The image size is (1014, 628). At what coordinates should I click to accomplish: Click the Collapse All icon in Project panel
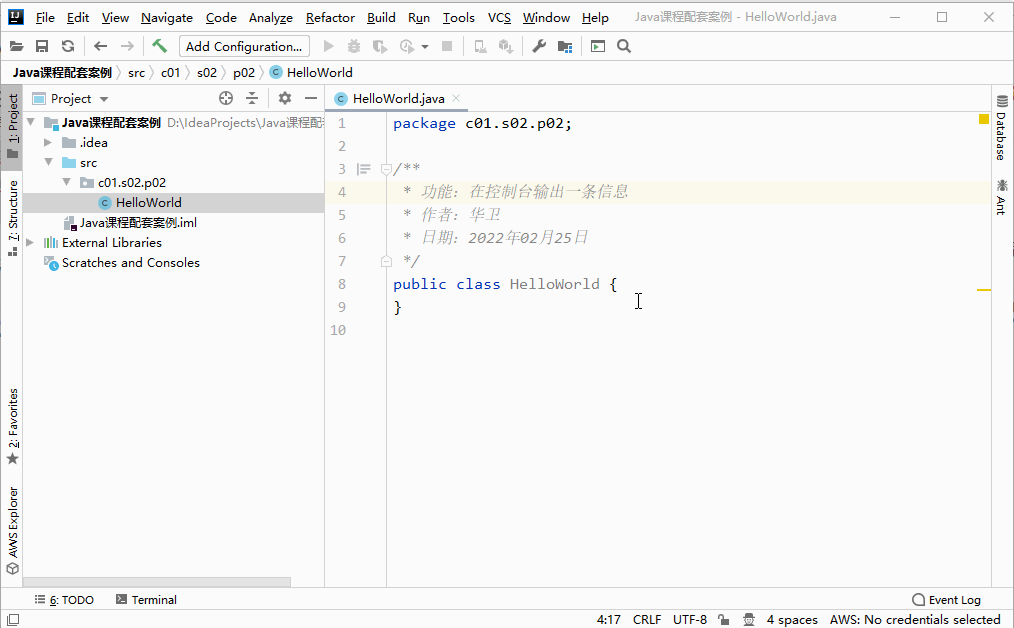click(252, 98)
